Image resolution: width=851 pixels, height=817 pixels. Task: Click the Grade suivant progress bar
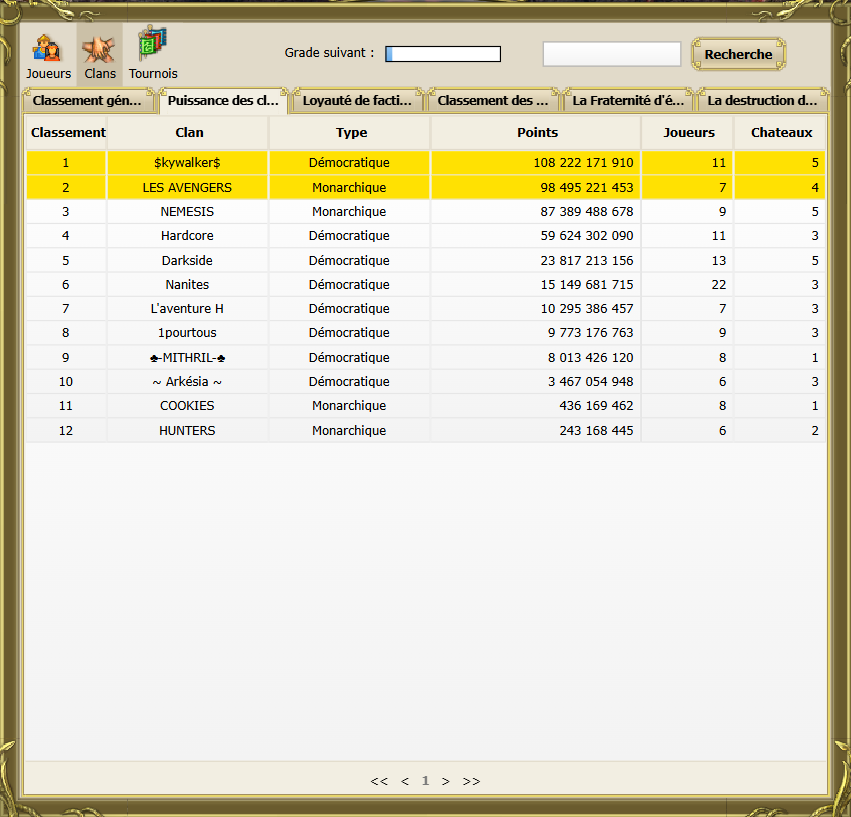(443, 54)
